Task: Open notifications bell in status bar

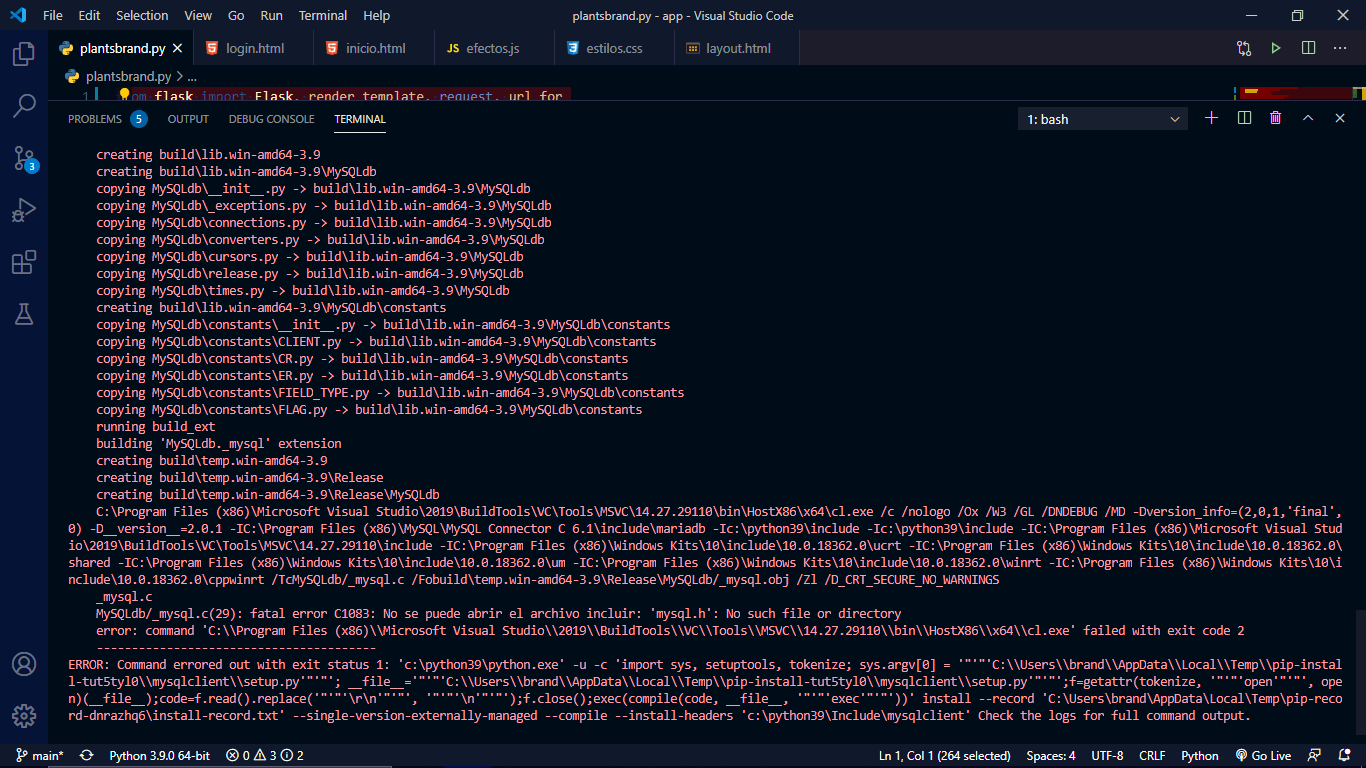Action: (x=1343, y=756)
